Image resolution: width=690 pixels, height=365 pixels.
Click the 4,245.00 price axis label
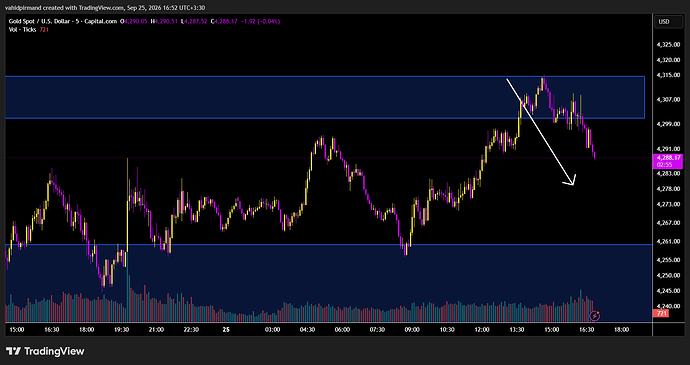tap(668, 291)
